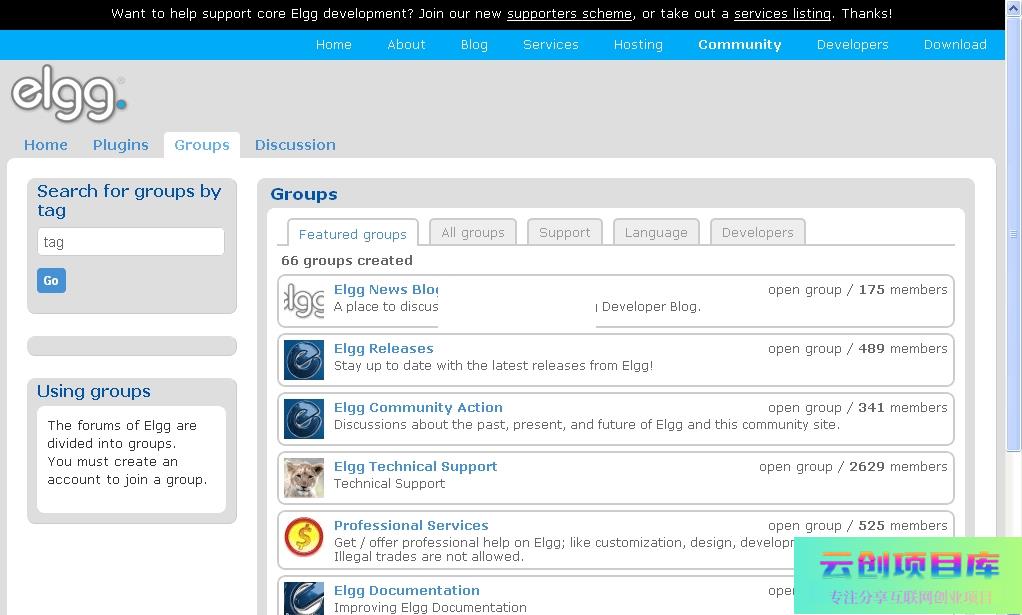
Task: Click the Elgg Community Action group icon
Action: tap(304, 419)
